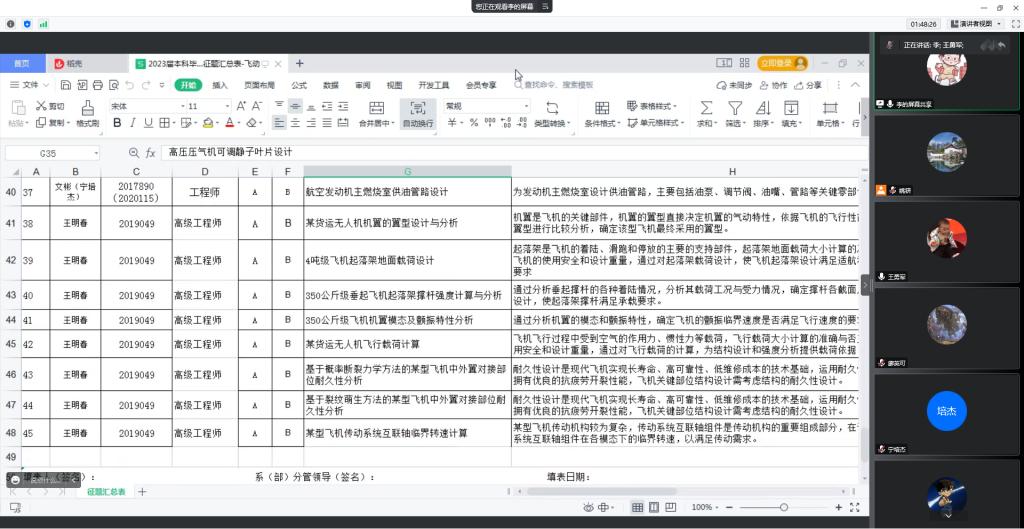1024x529 pixels.
Task: Click the Merge and Center (合并居中) icon
Action: (x=375, y=108)
